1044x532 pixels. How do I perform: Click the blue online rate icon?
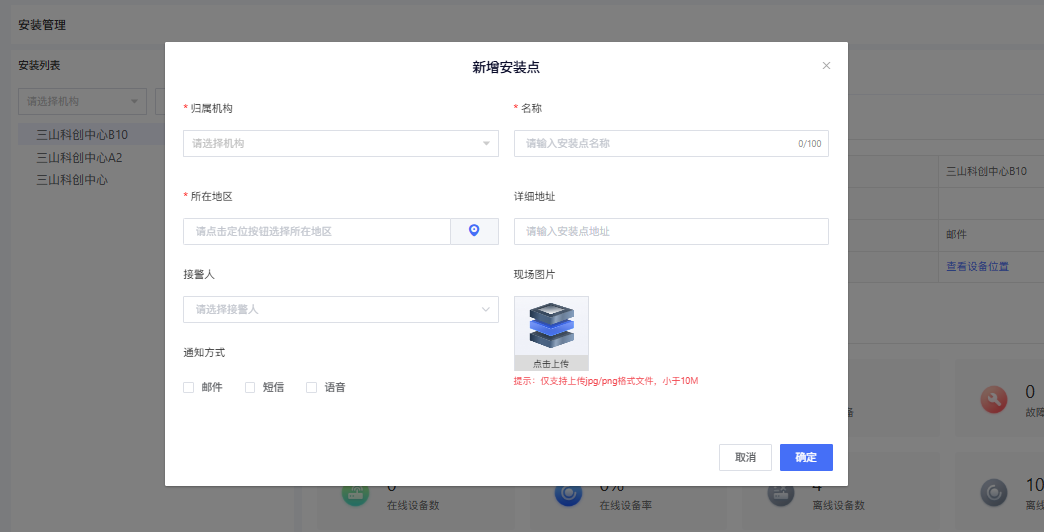[x=569, y=495]
